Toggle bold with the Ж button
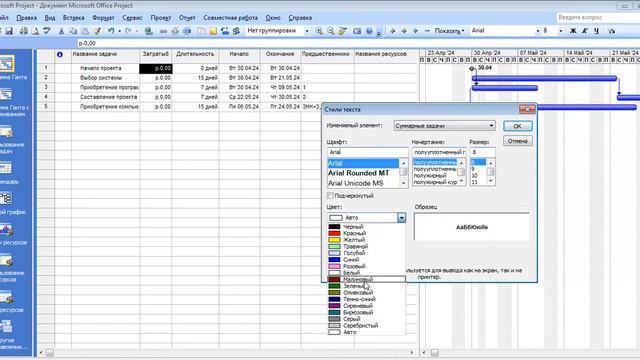Image resolution: width=640 pixels, height=360 pixels. (x=573, y=31)
